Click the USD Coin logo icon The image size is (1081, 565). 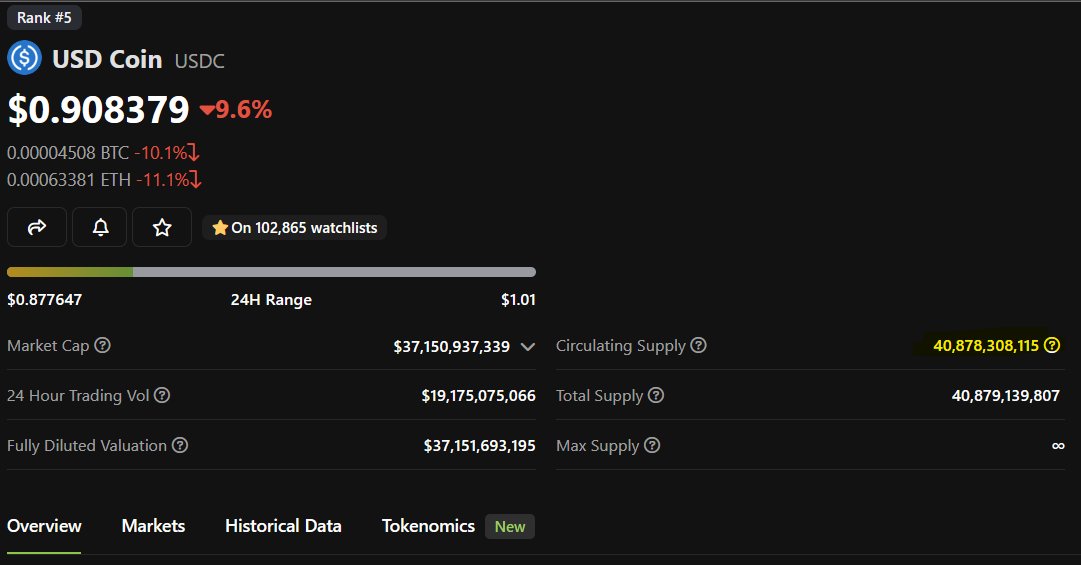[24, 58]
